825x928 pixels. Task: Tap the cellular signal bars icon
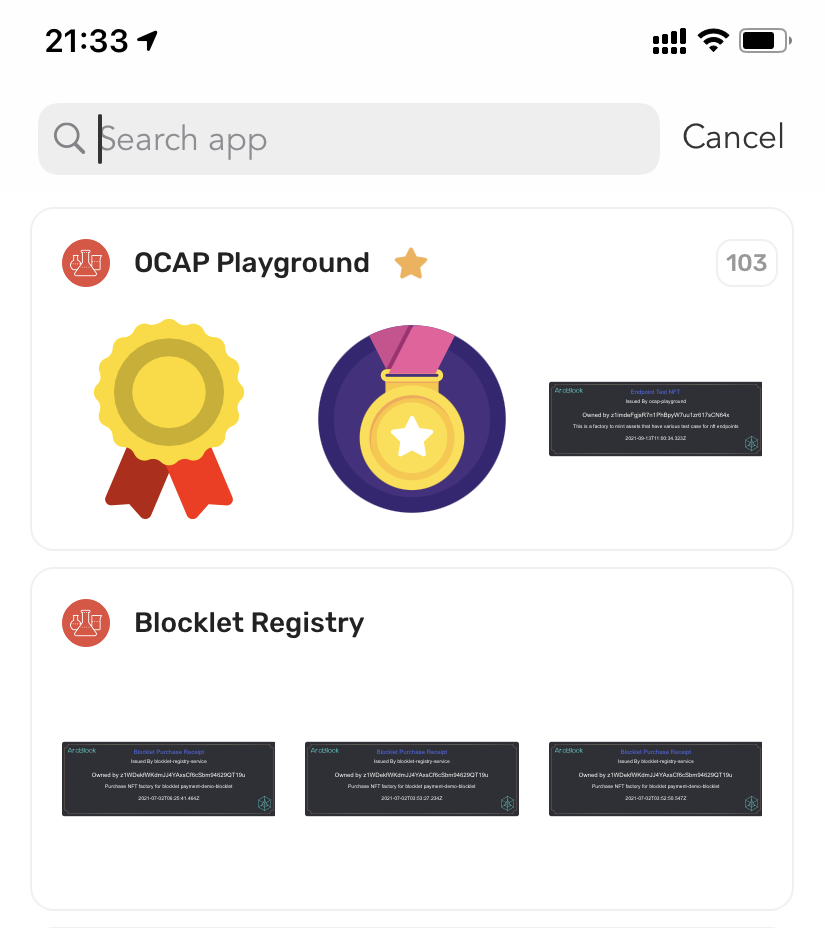point(669,41)
